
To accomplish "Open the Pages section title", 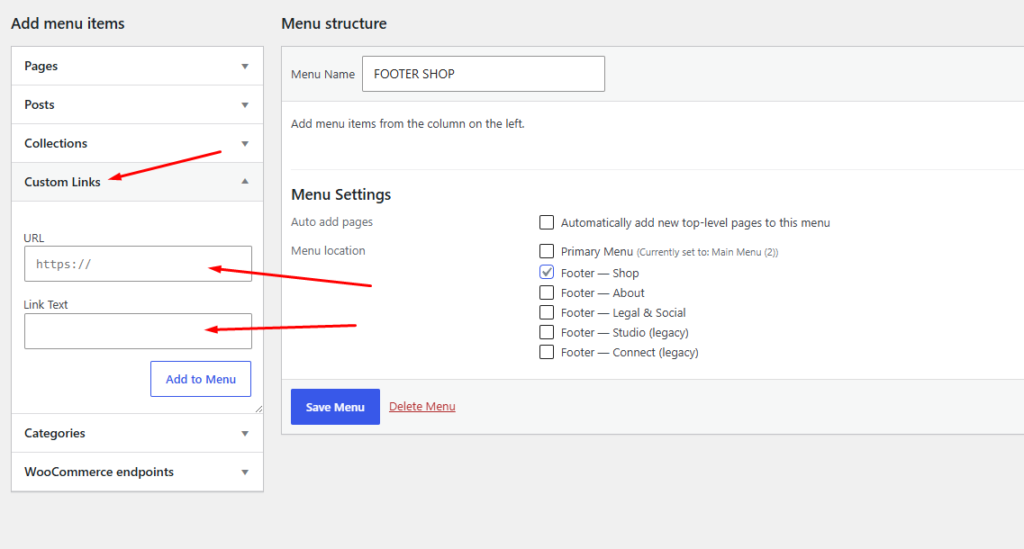I will pos(41,66).
